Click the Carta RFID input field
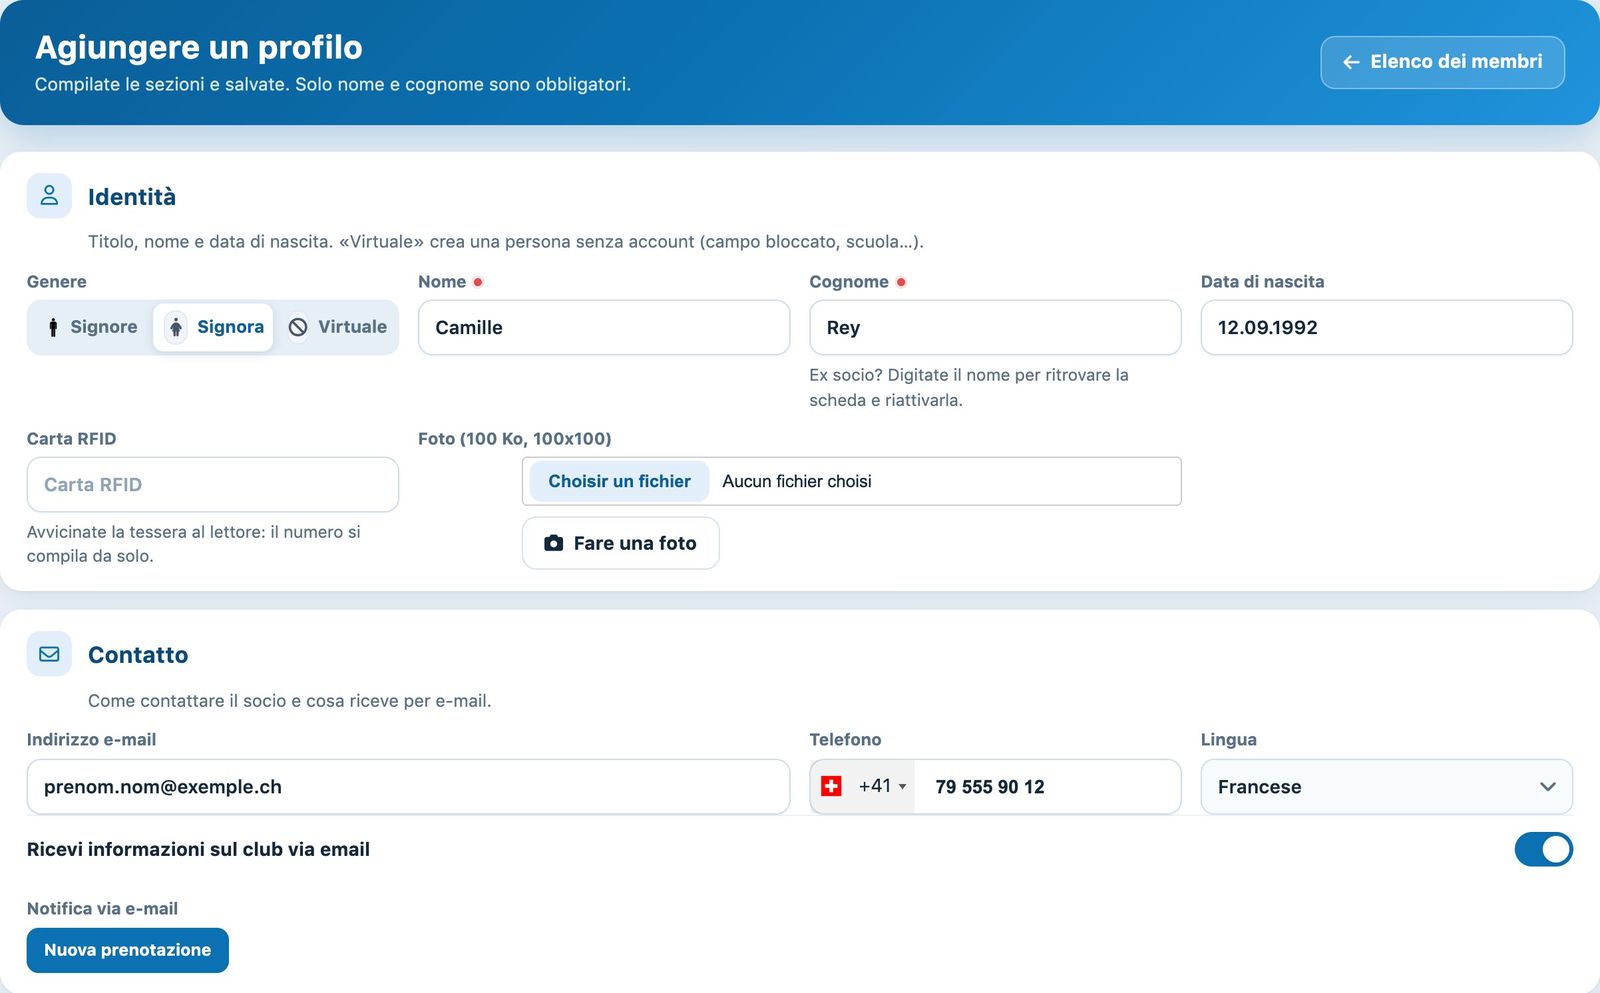The width and height of the screenshot is (1600, 993). point(213,485)
